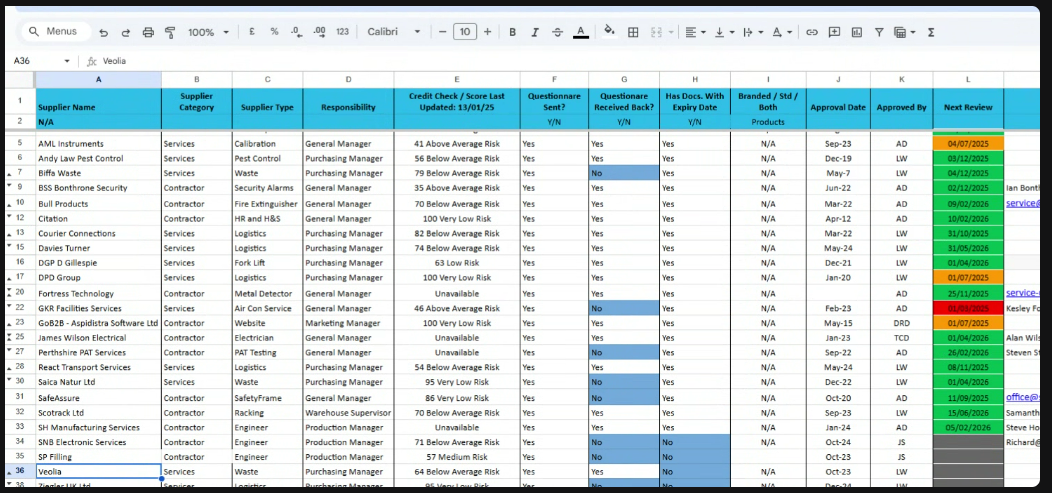The height and width of the screenshot is (493, 1052).
Task: Increase font size with plus button
Action: (x=488, y=32)
